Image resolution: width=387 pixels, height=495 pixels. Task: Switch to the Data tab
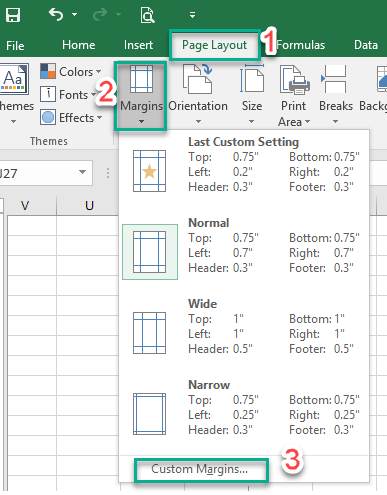(366, 45)
